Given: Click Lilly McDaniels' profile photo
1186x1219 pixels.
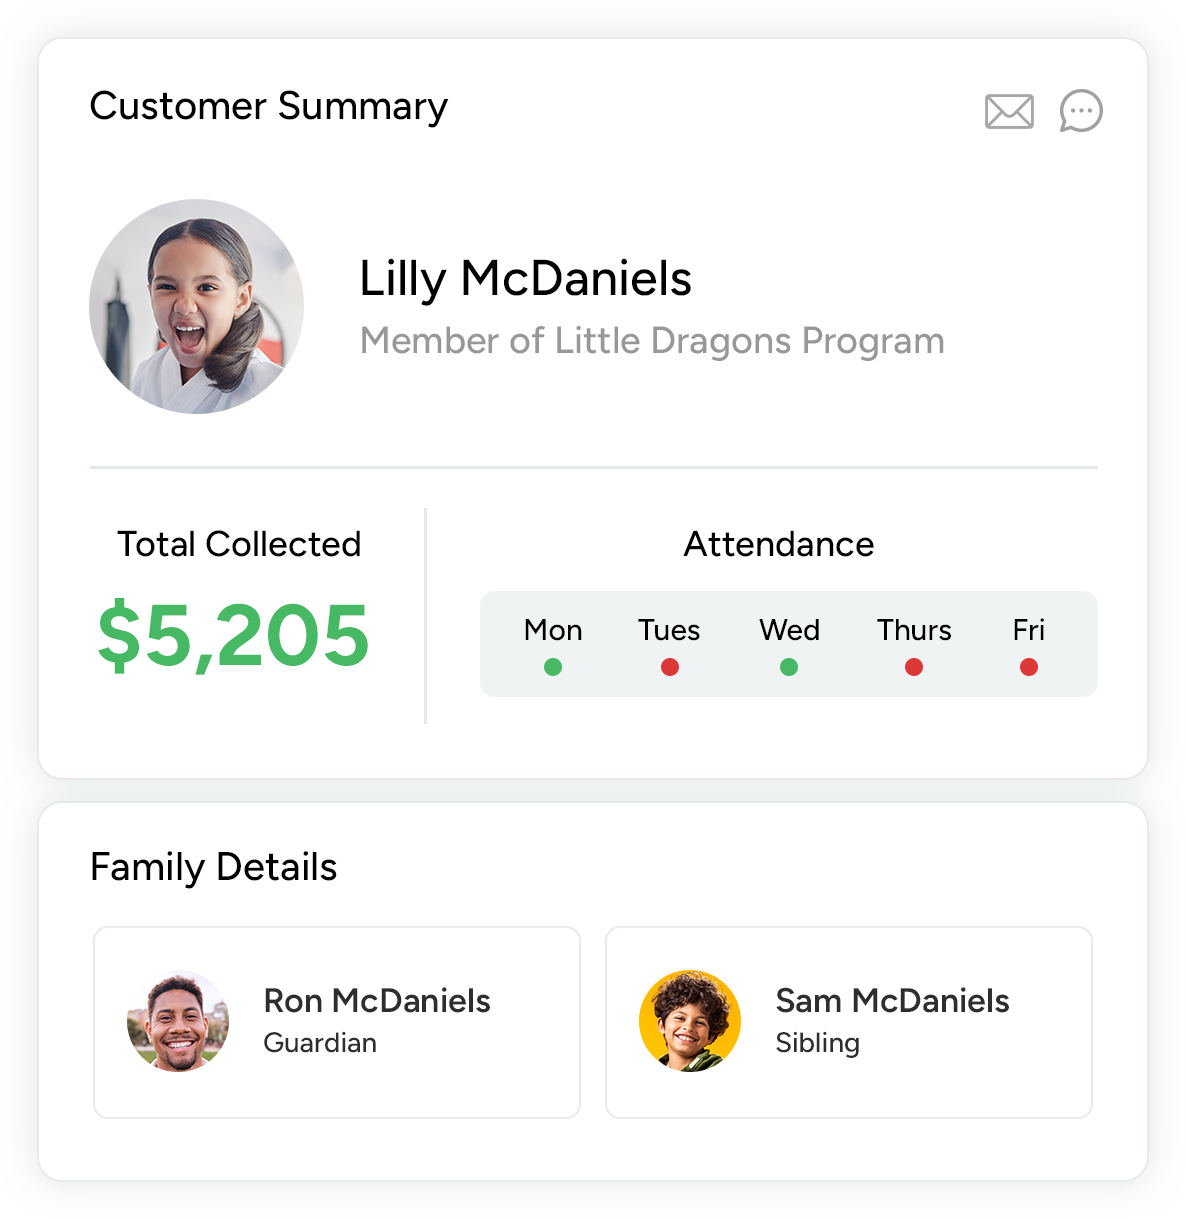Looking at the screenshot, I should [x=197, y=307].
